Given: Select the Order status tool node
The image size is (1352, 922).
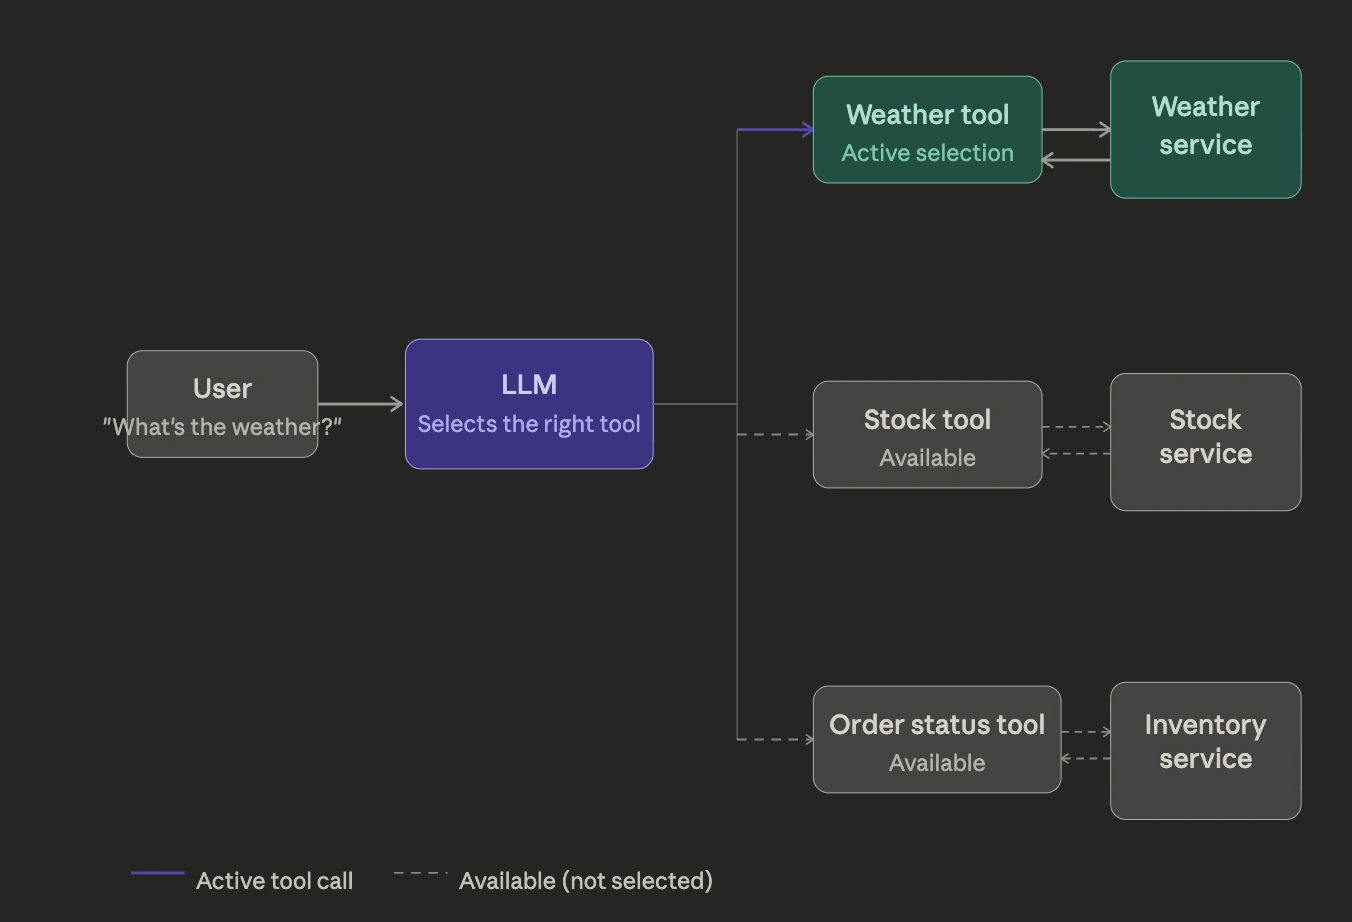Looking at the screenshot, I should pyautogui.click(x=936, y=739).
